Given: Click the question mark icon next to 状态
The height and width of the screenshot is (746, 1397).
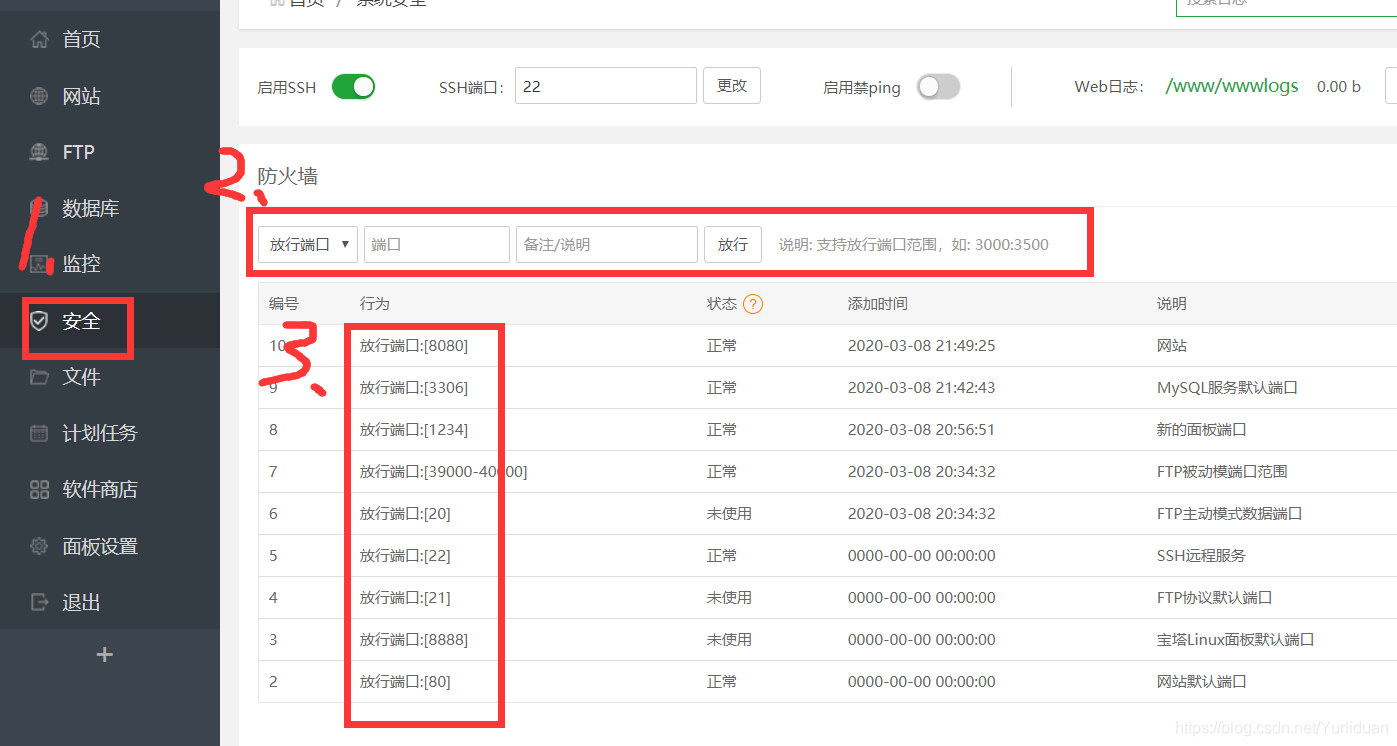Looking at the screenshot, I should pyautogui.click(x=753, y=304).
